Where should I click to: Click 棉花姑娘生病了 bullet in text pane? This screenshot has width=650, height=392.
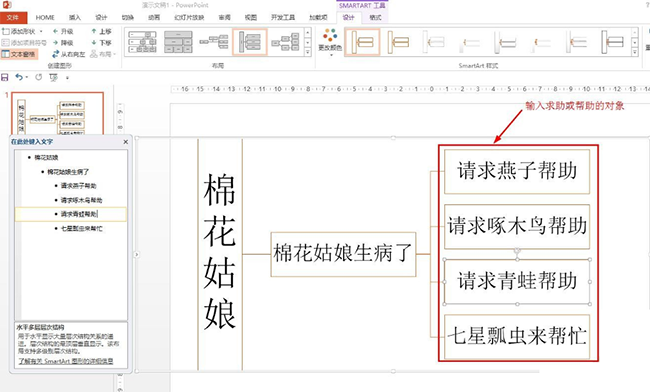[x=68, y=172]
